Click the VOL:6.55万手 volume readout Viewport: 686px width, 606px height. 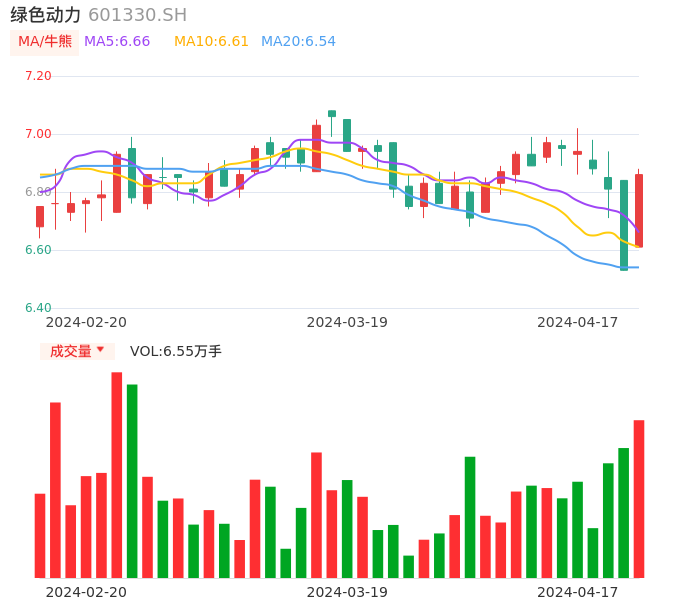tap(176, 351)
